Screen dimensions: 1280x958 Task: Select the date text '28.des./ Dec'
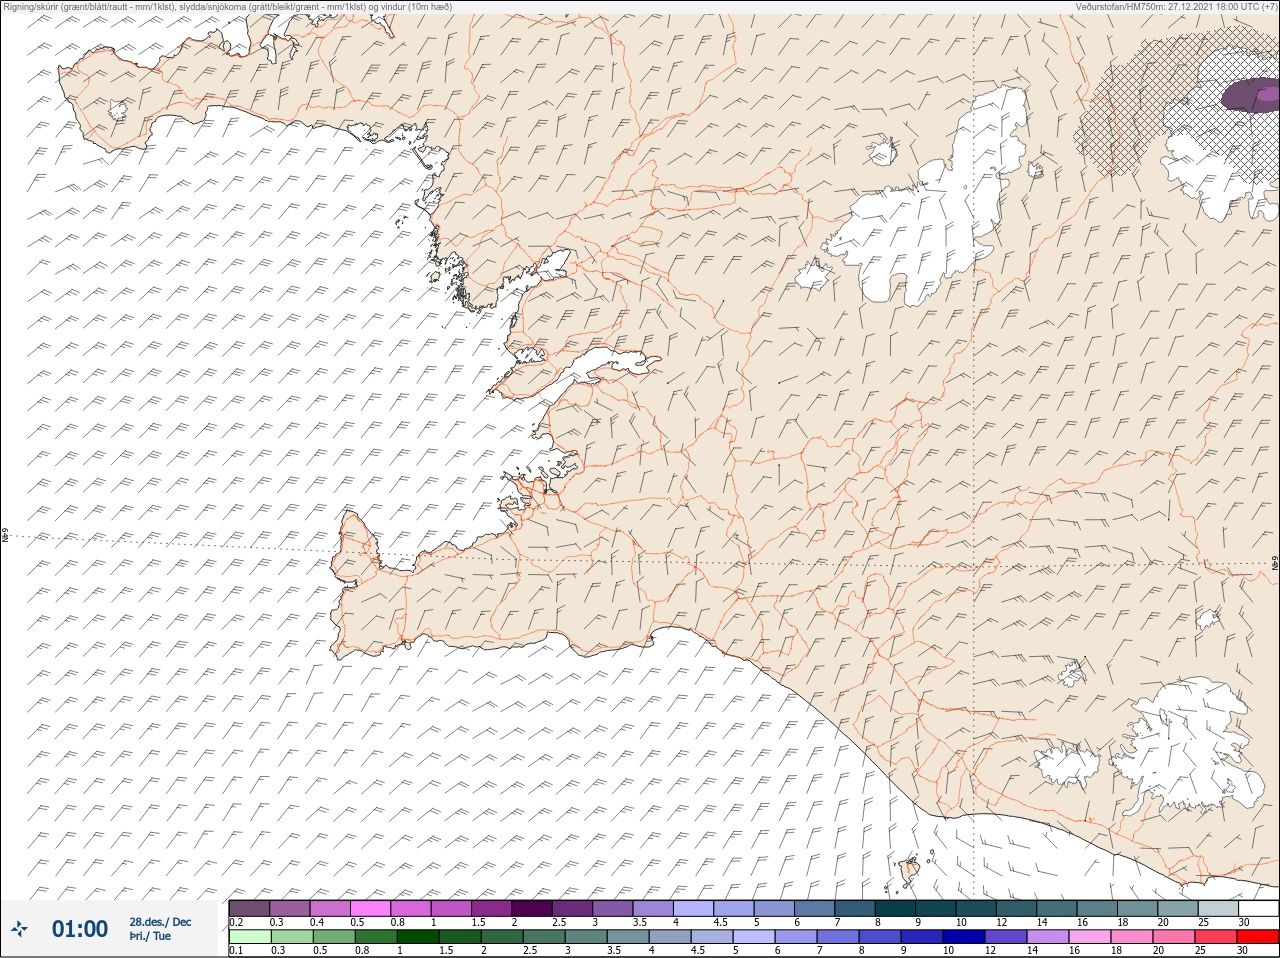point(160,922)
